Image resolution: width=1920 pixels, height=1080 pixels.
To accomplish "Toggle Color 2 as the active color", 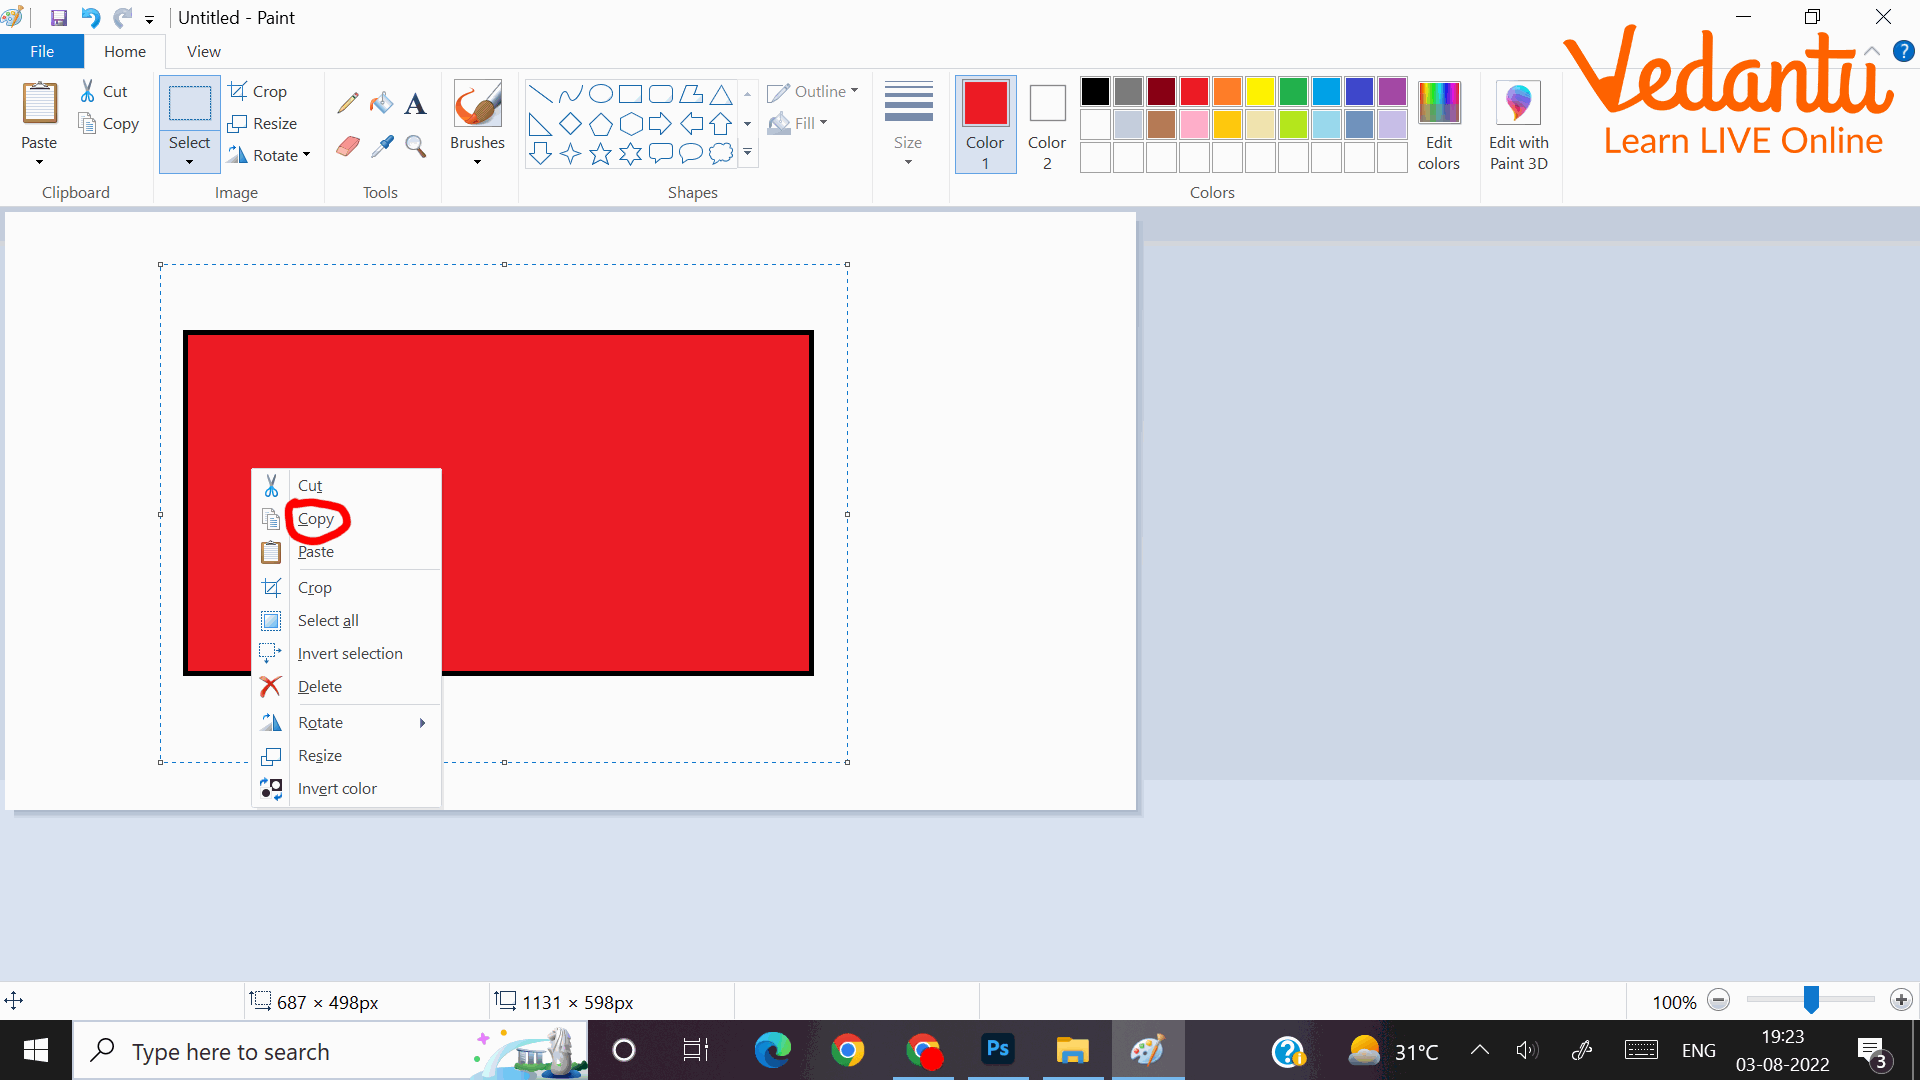I will click(x=1047, y=124).
